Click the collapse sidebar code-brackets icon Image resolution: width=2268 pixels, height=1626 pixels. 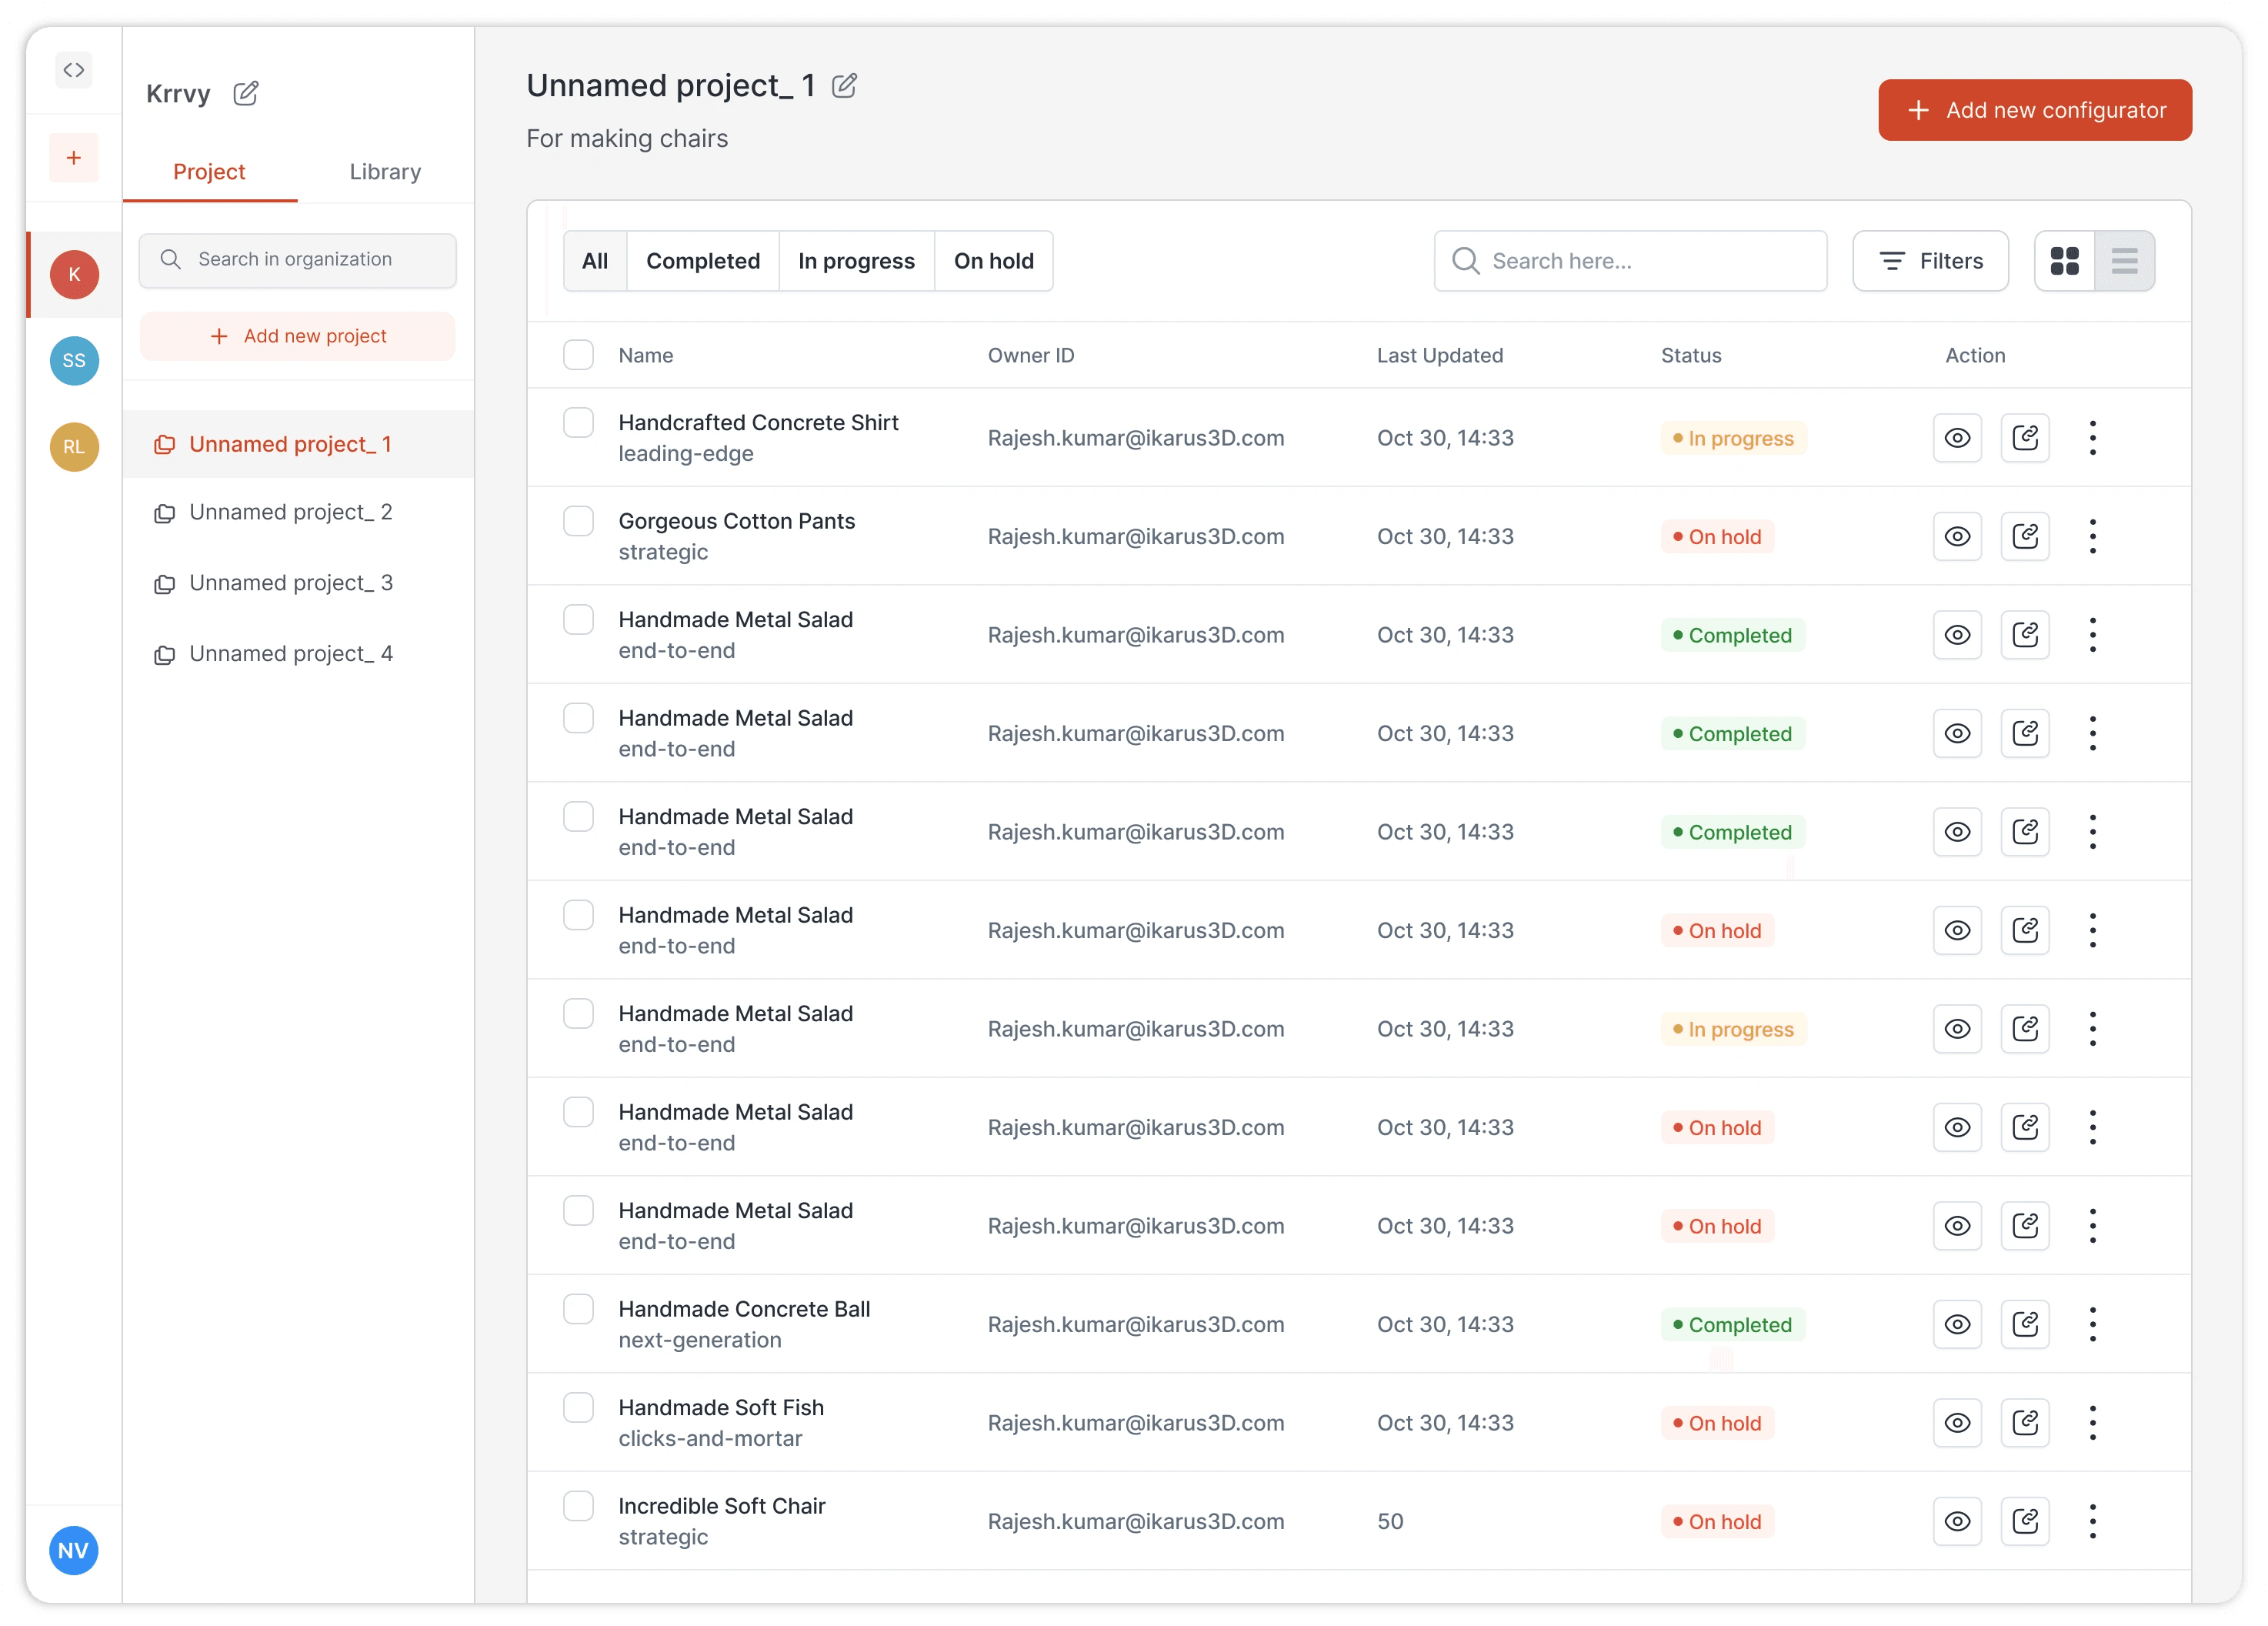click(x=74, y=70)
